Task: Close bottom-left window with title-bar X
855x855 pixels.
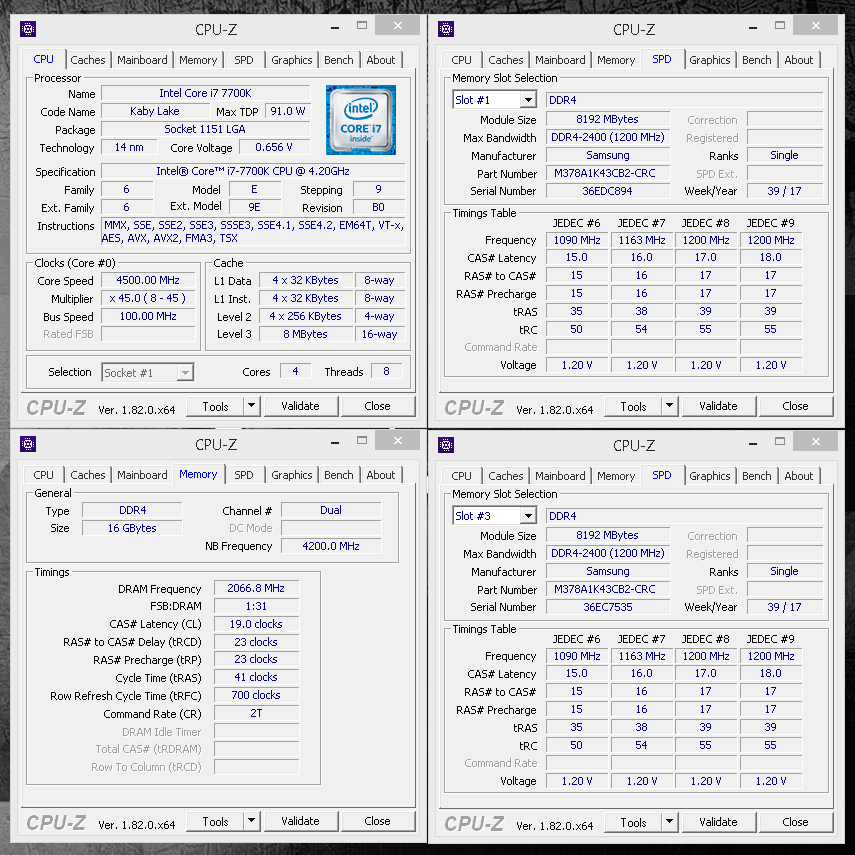Action: (x=398, y=441)
